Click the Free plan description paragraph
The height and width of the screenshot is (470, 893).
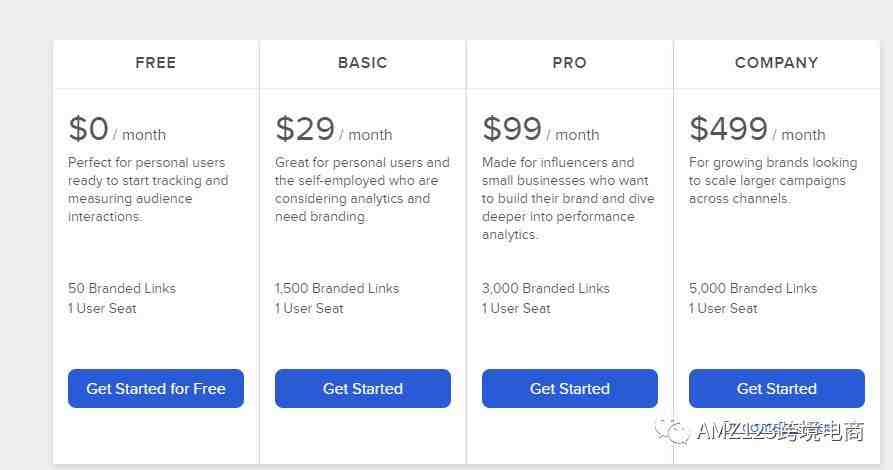(x=148, y=190)
